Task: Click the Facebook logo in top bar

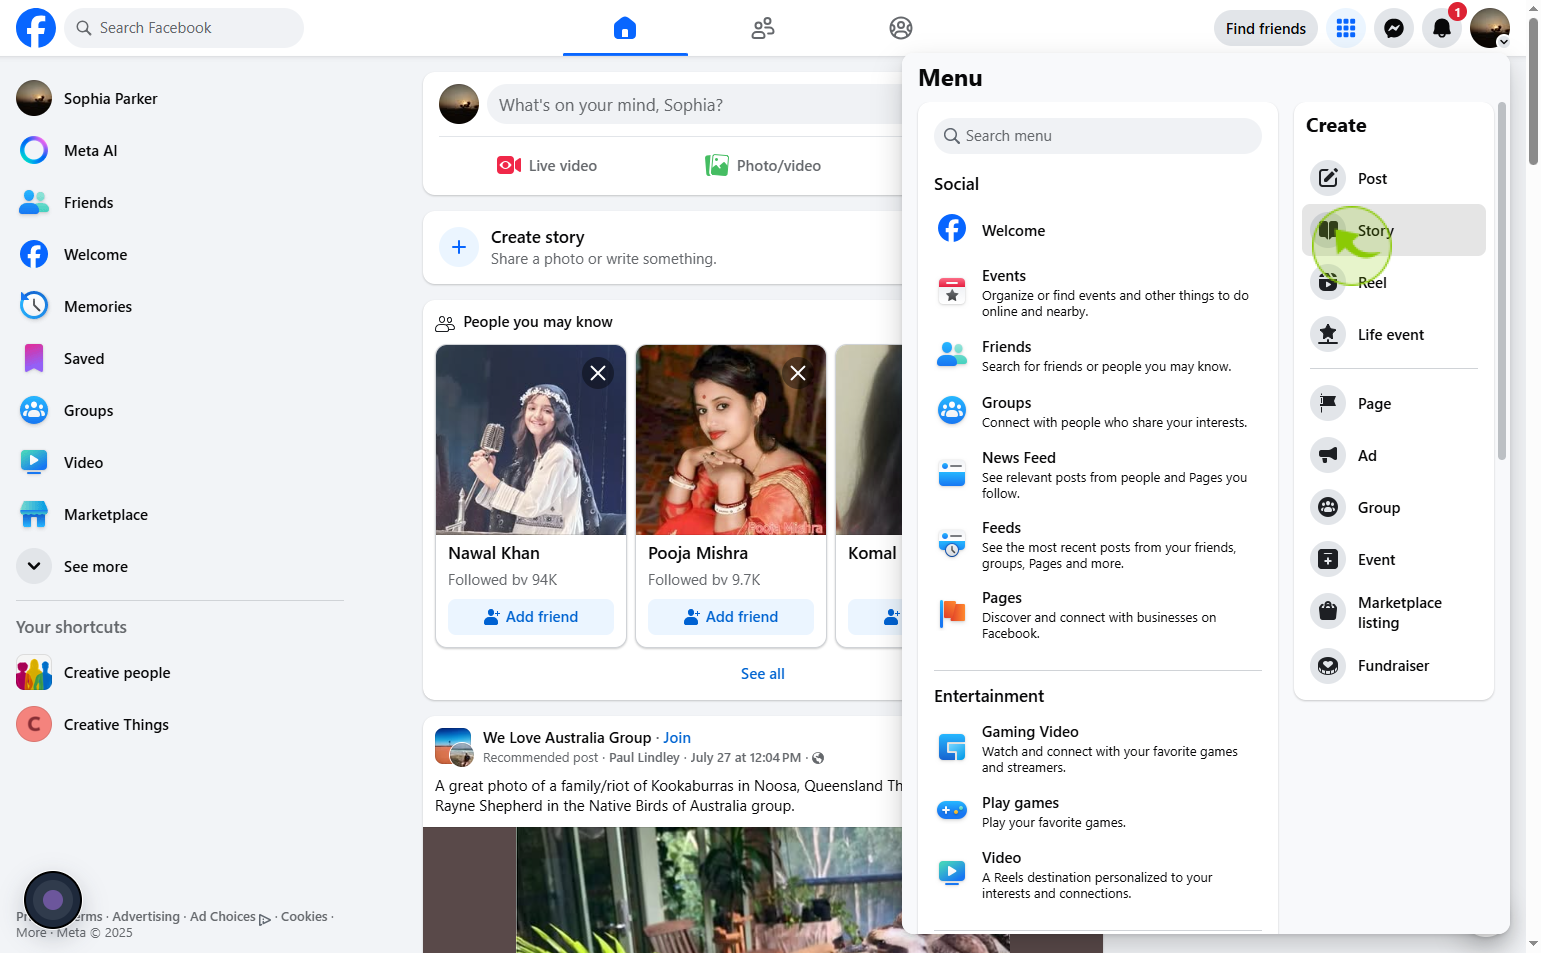Action: click(x=36, y=28)
